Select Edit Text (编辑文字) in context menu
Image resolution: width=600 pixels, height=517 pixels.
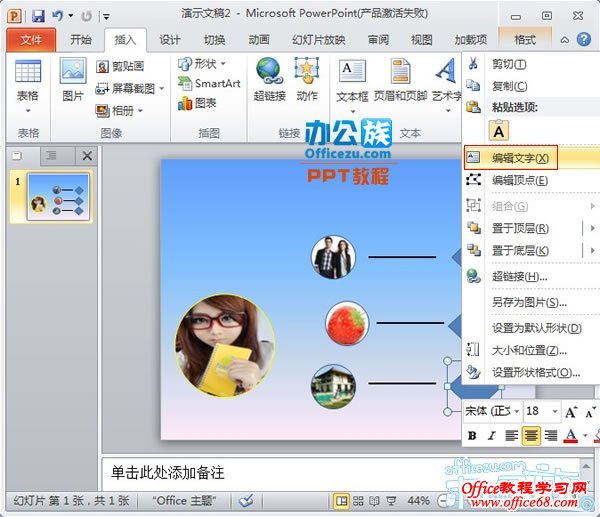(519, 158)
